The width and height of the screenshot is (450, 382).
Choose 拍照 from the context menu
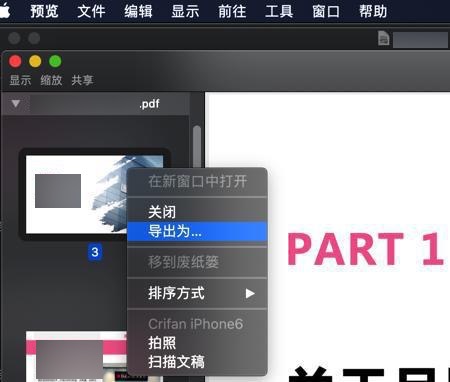(x=197, y=343)
